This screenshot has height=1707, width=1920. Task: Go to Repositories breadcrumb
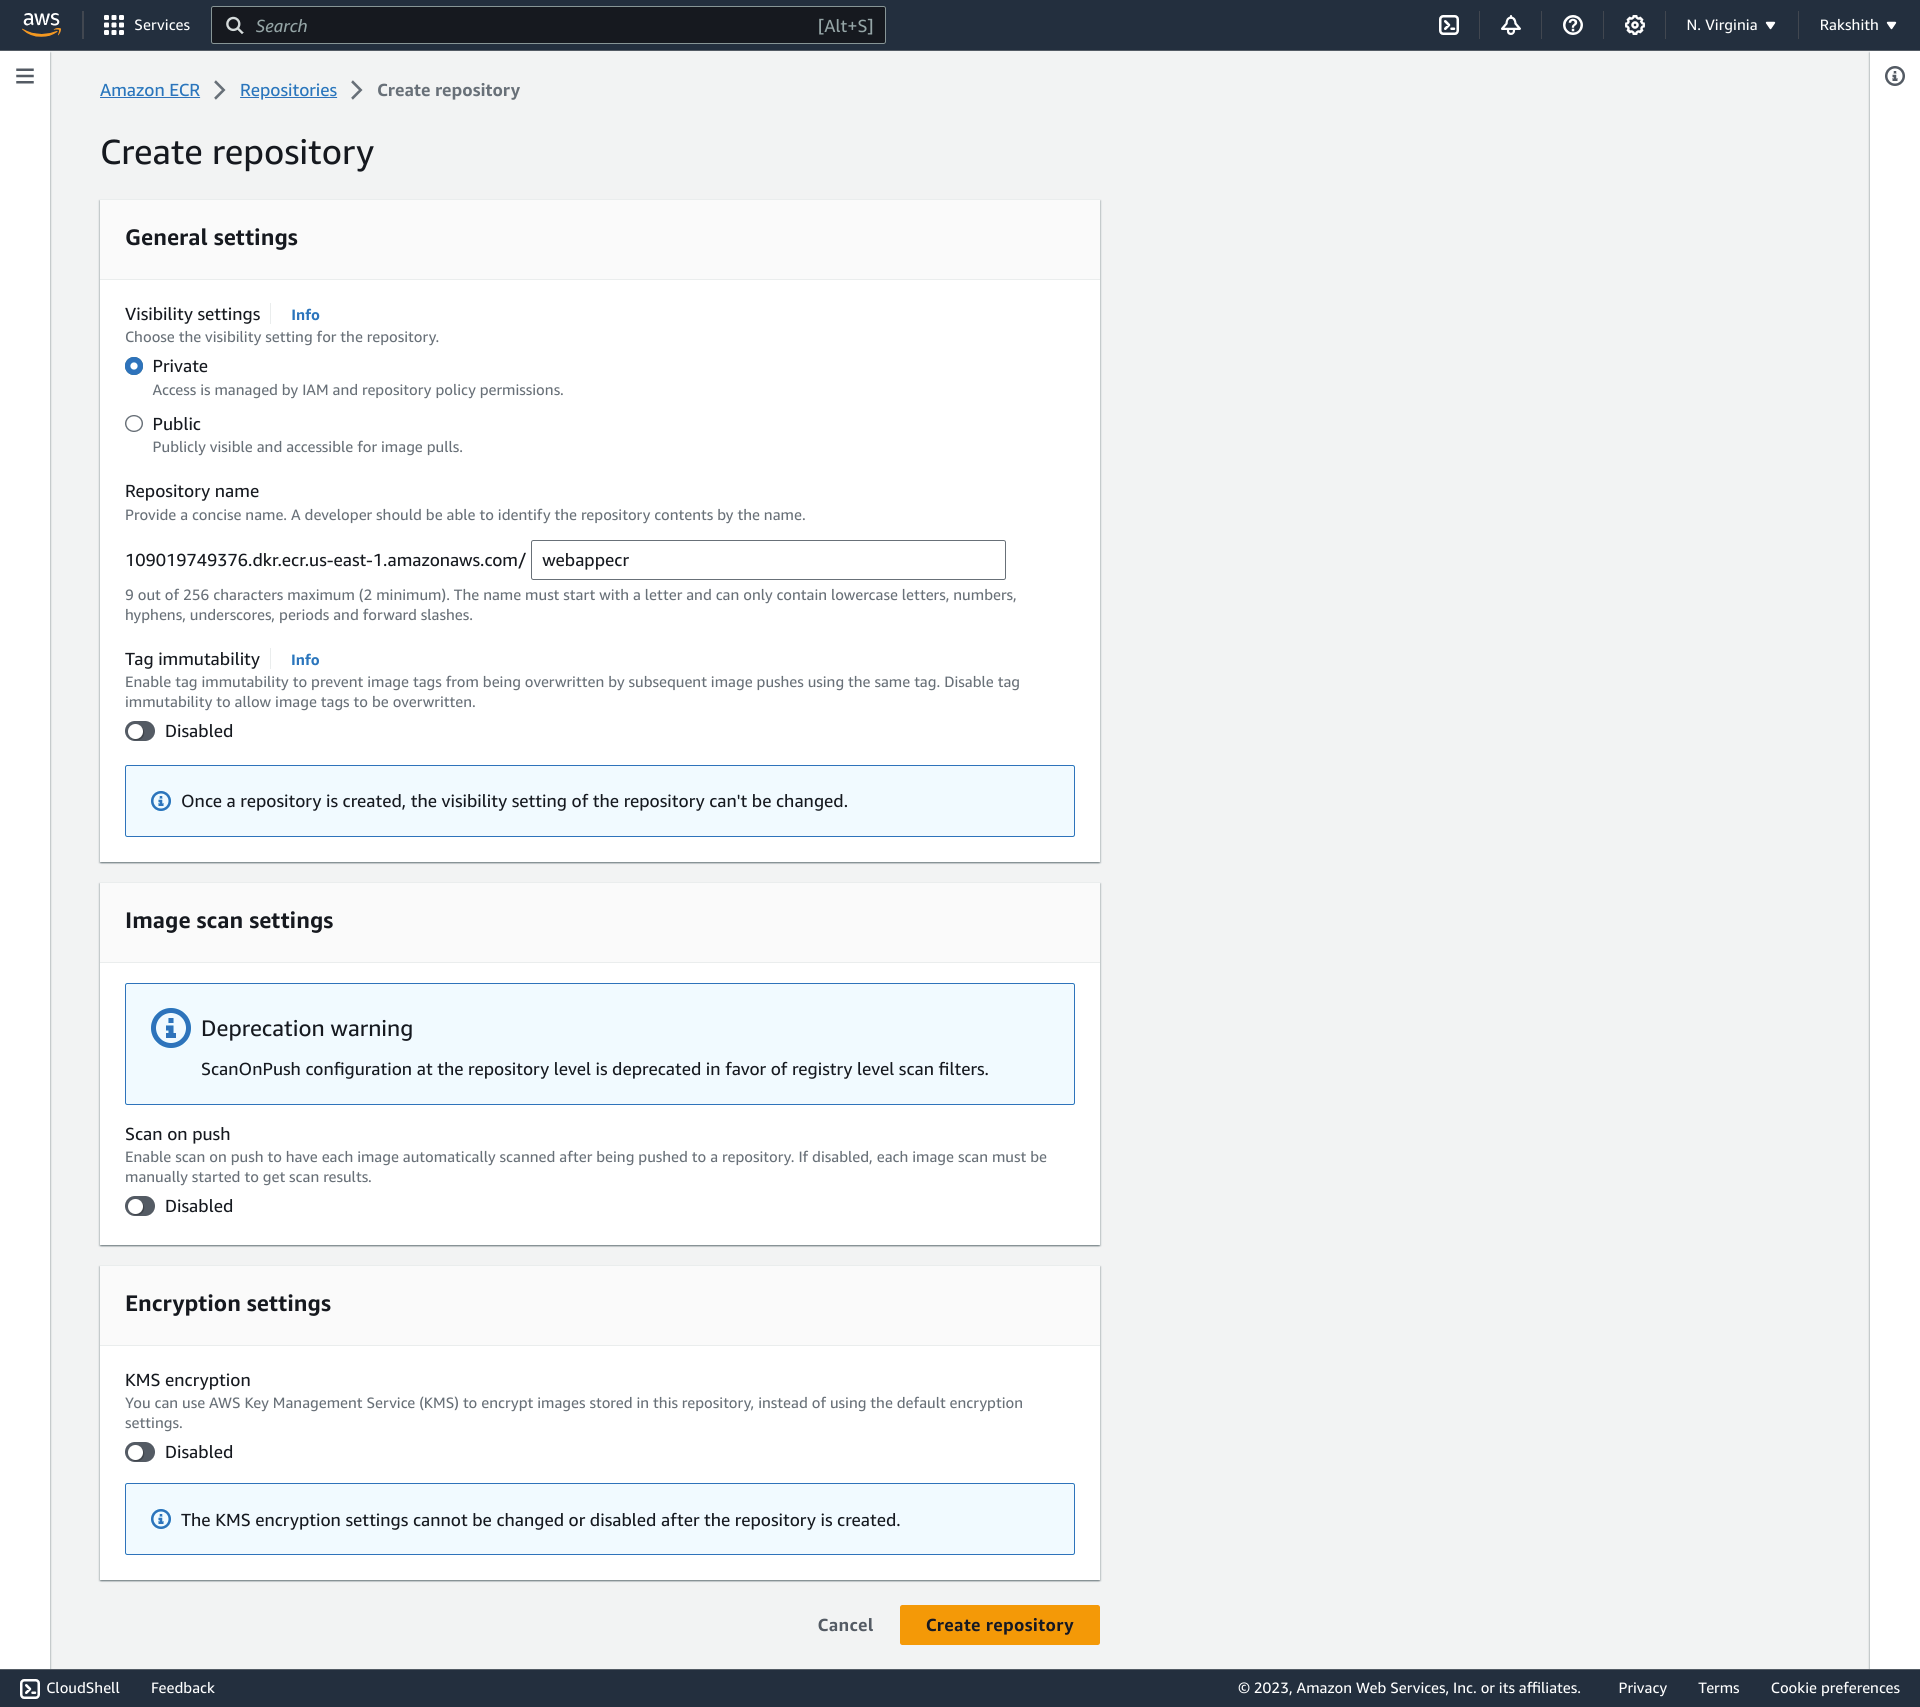[288, 90]
